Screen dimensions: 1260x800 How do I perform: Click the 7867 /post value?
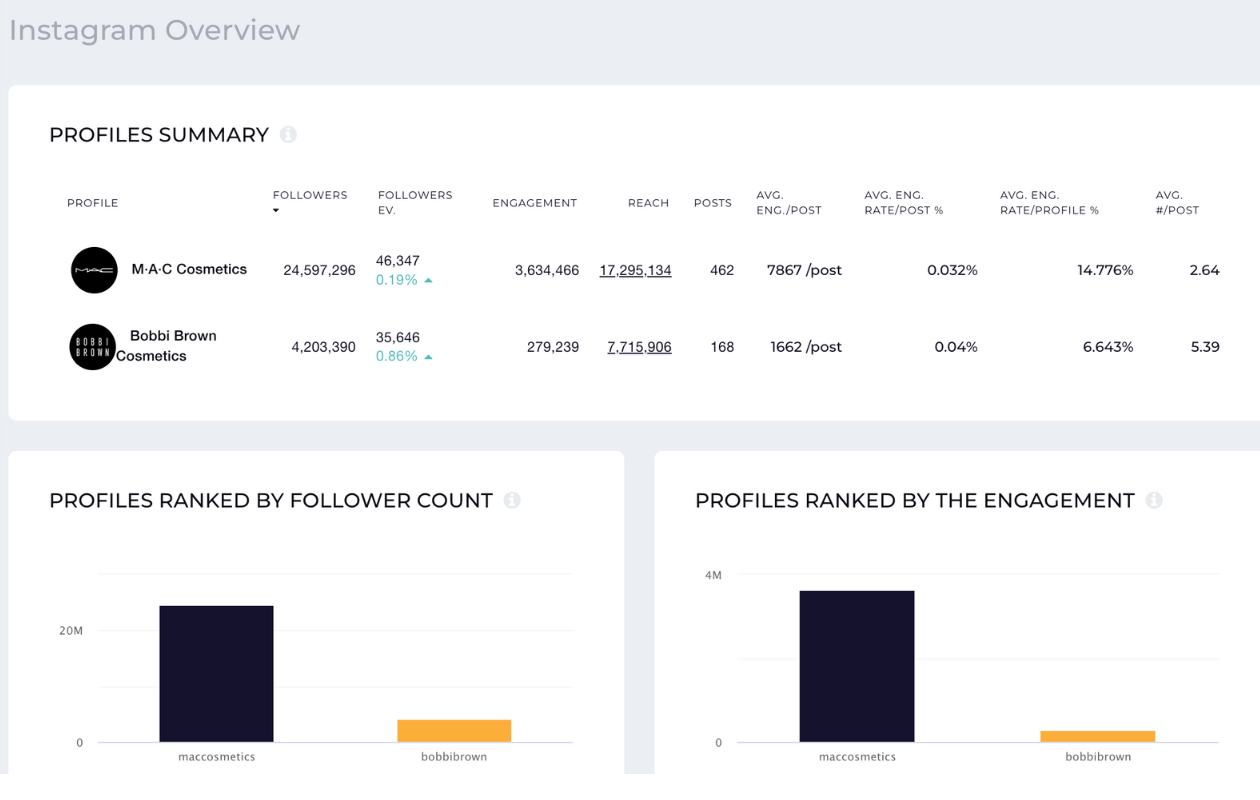[804, 270]
